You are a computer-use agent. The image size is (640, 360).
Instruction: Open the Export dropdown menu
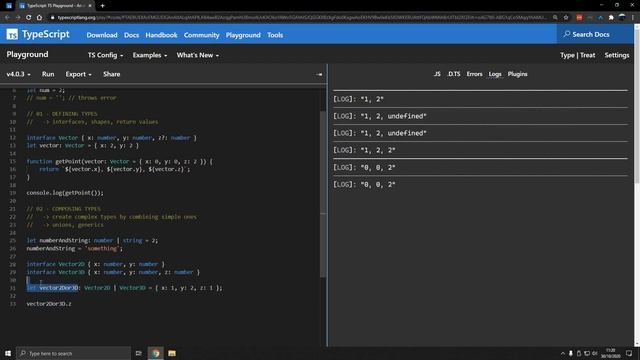tap(78, 74)
